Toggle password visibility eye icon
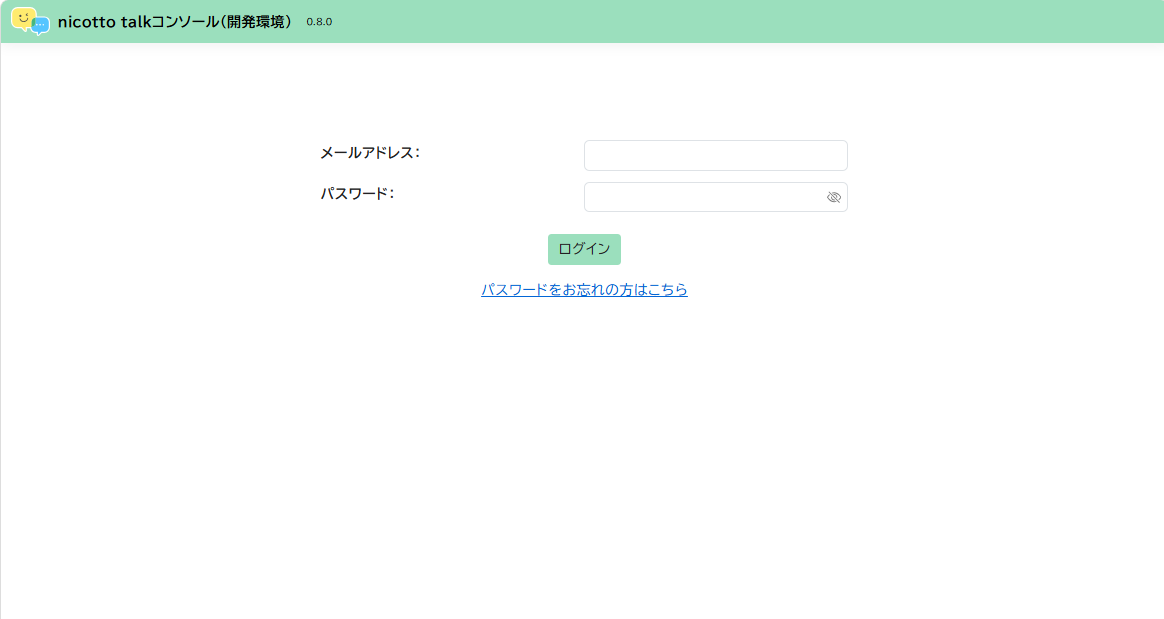The height and width of the screenshot is (619, 1164). tap(834, 197)
